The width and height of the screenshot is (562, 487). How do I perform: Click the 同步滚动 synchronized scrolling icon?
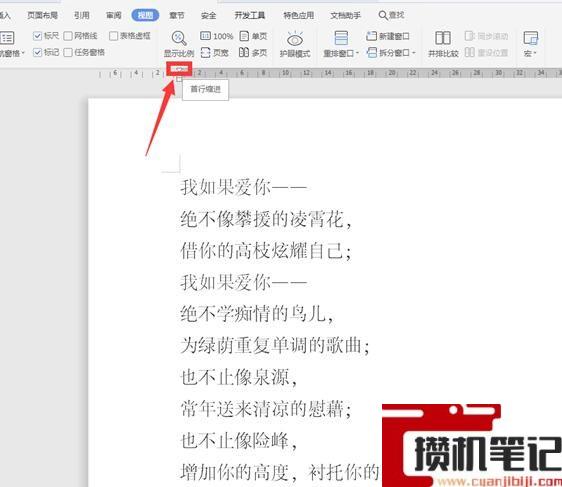click(x=470, y=35)
